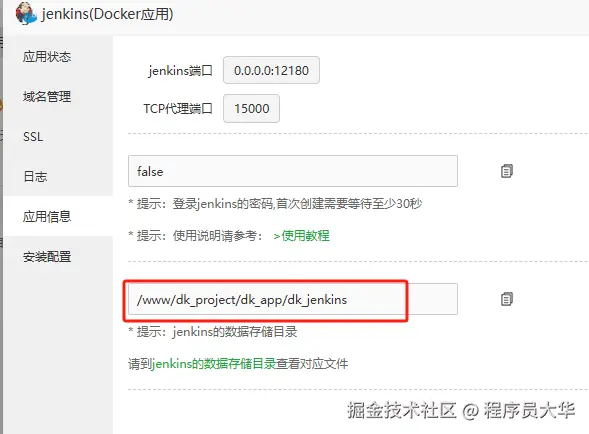Click the hint text 提示：jenkins的数据存储目录
This screenshot has width=589, height=434.
pyautogui.click(x=213, y=332)
